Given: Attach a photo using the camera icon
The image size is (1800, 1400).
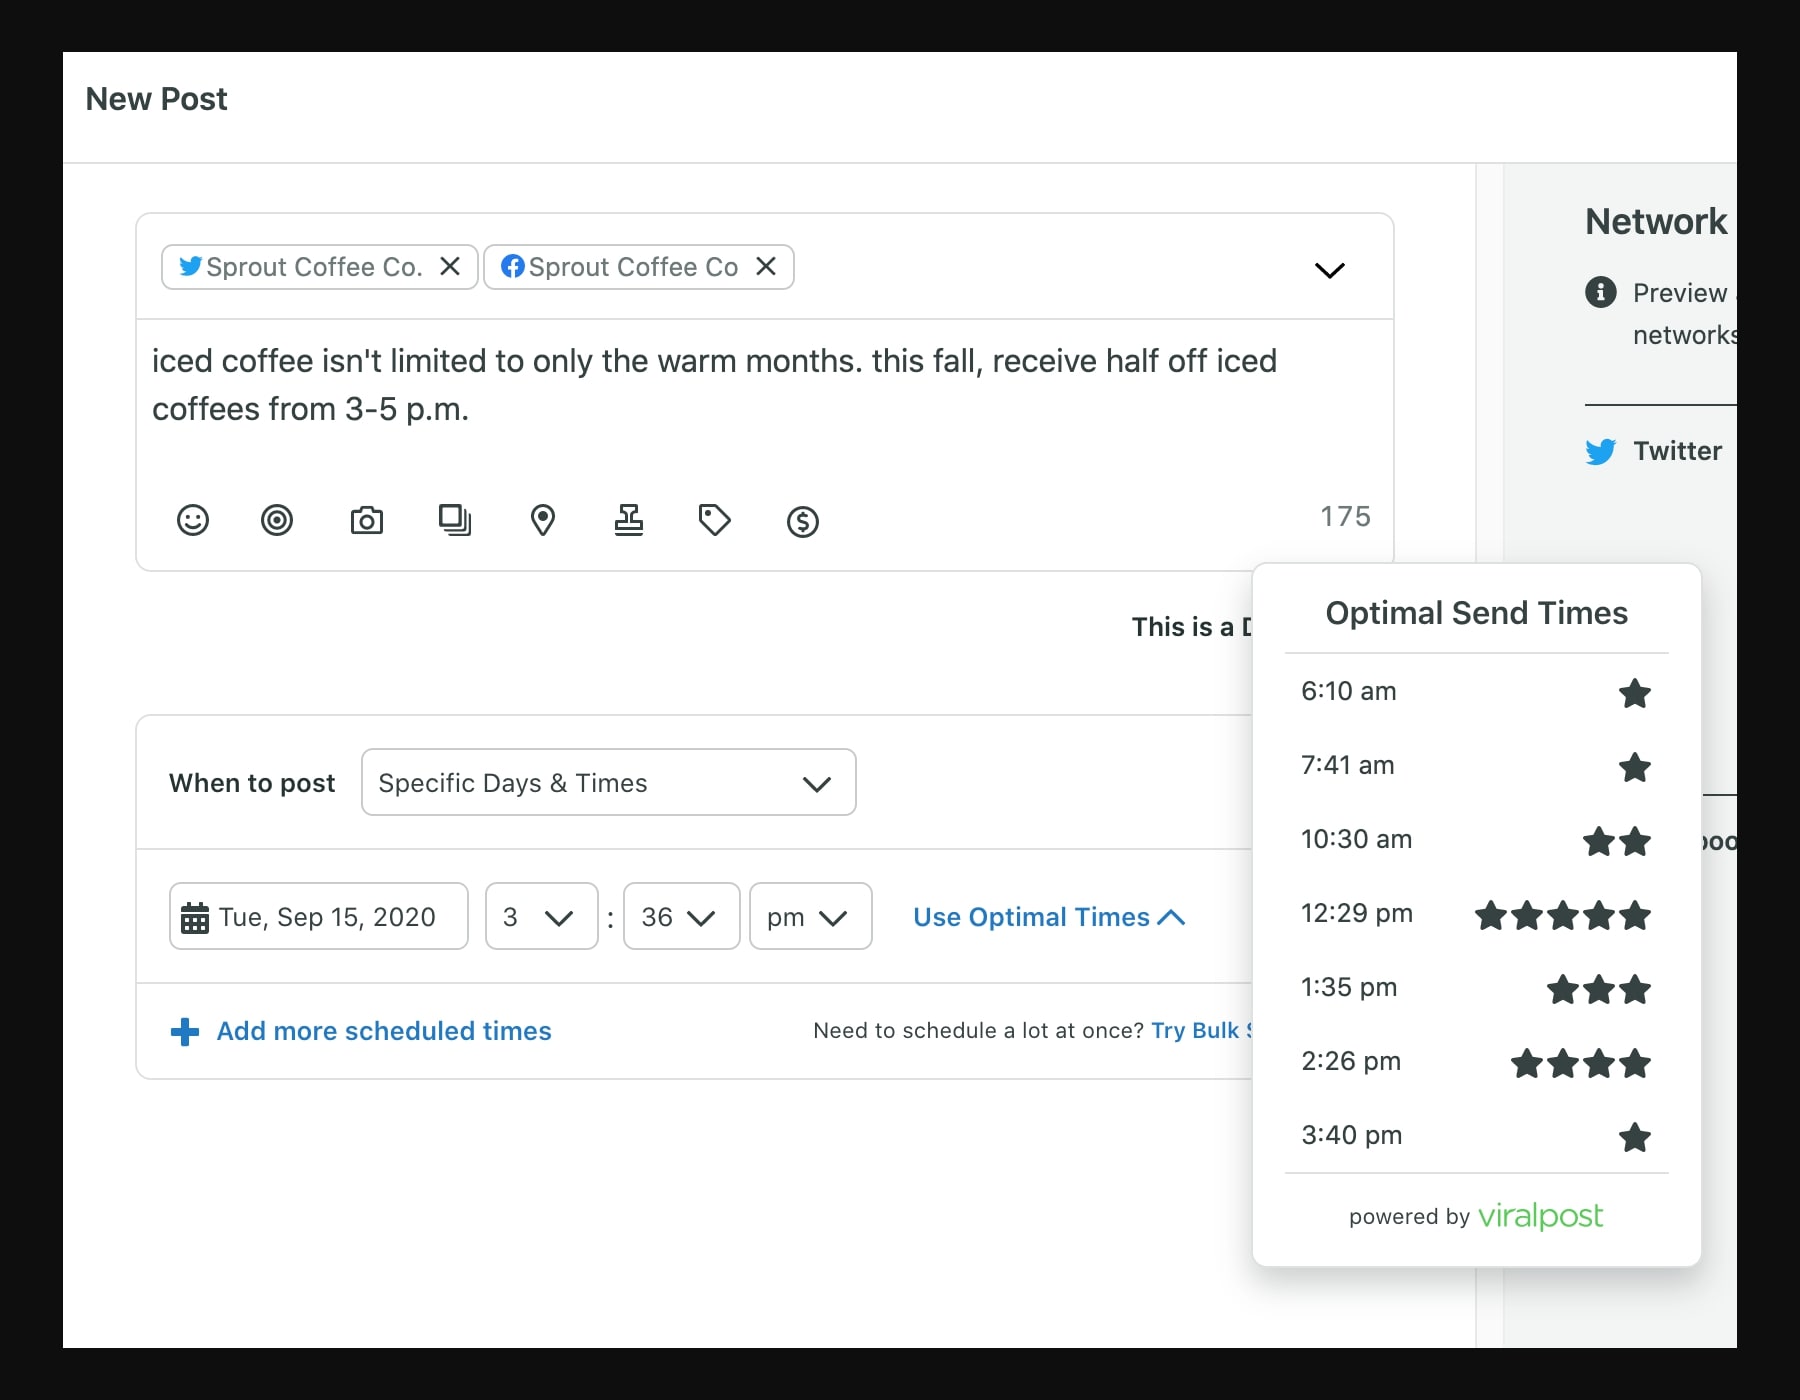Looking at the screenshot, I should coord(366,520).
